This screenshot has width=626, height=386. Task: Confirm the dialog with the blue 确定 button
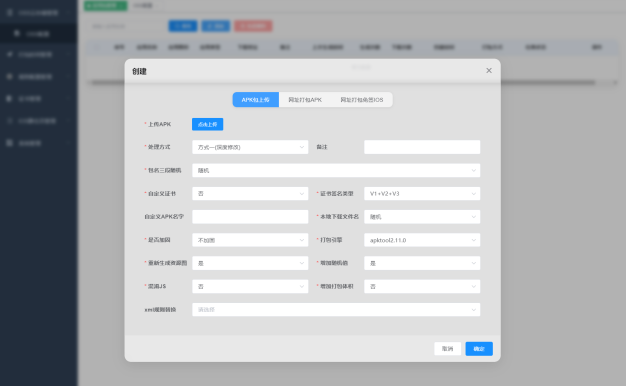(479, 348)
